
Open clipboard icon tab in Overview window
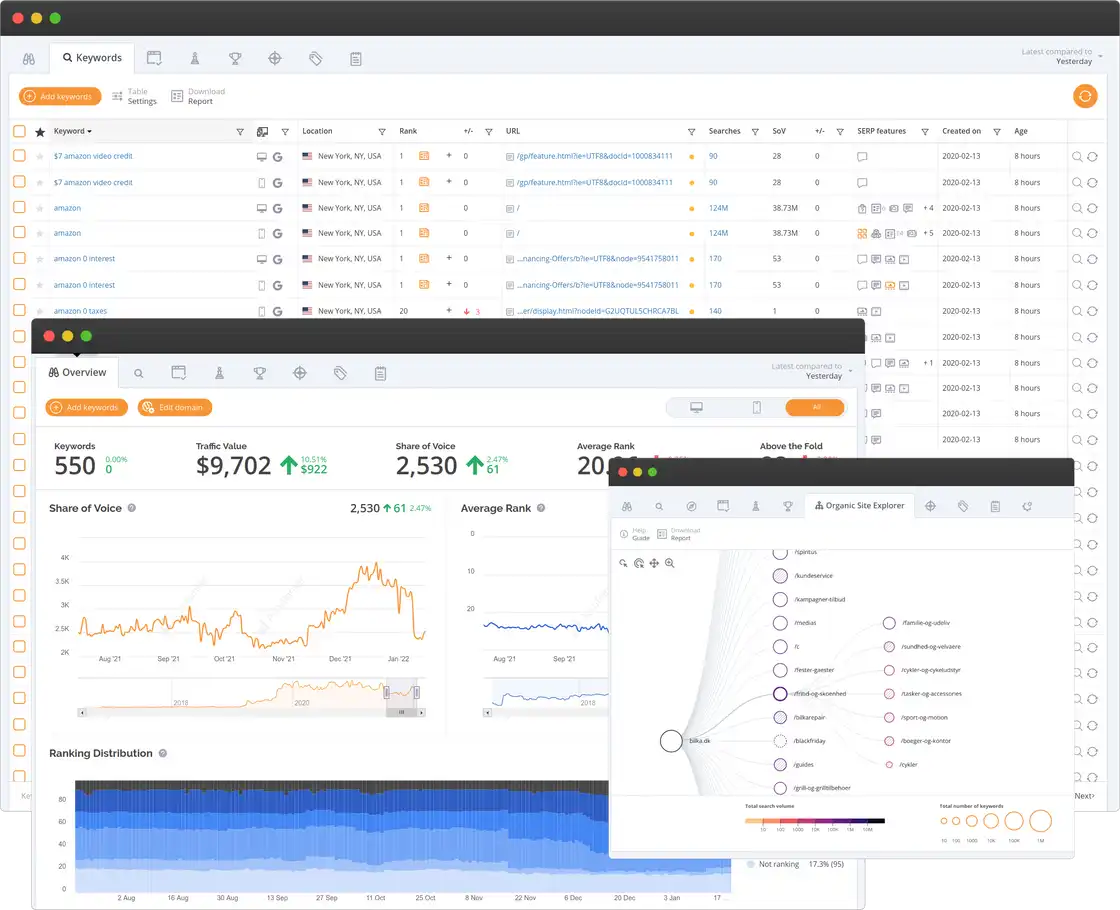[x=381, y=373]
